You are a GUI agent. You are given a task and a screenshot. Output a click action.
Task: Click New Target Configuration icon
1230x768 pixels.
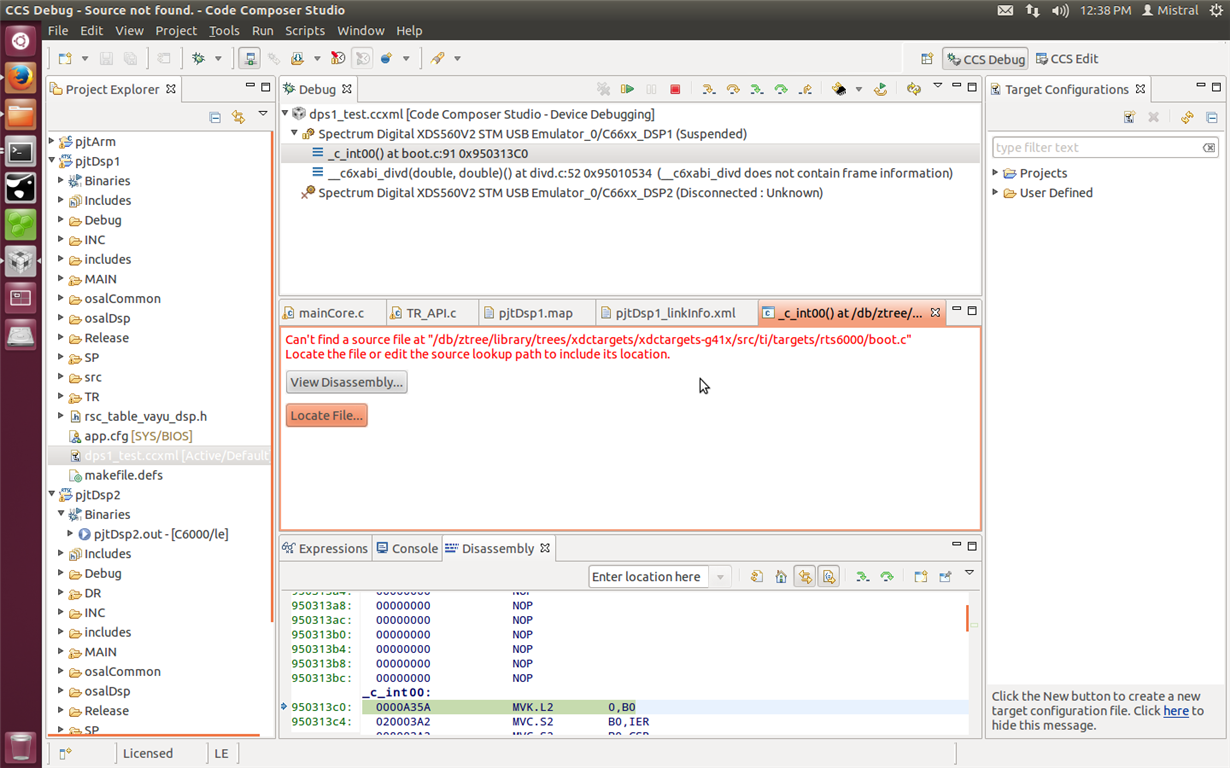tap(1129, 117)
